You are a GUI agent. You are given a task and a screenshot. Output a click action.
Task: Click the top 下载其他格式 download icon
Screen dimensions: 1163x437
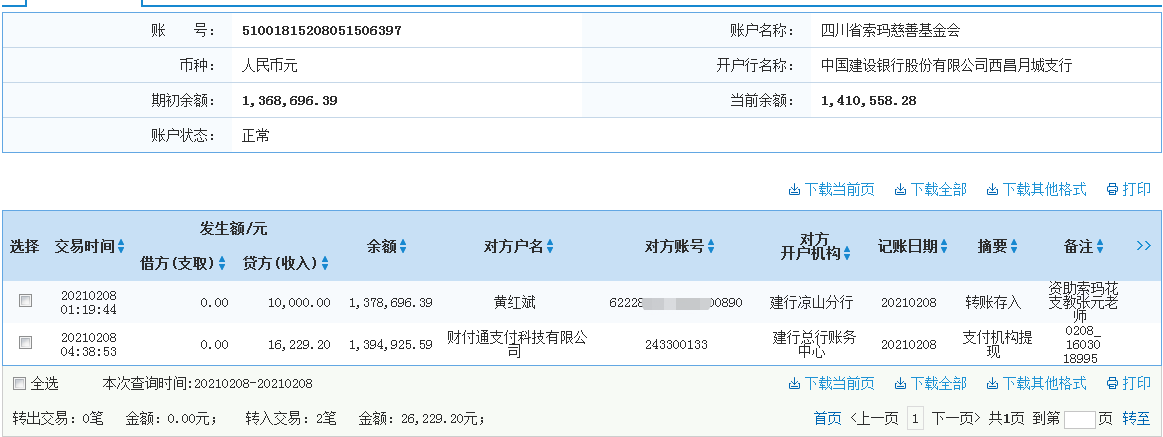click(x=992, y=190)
